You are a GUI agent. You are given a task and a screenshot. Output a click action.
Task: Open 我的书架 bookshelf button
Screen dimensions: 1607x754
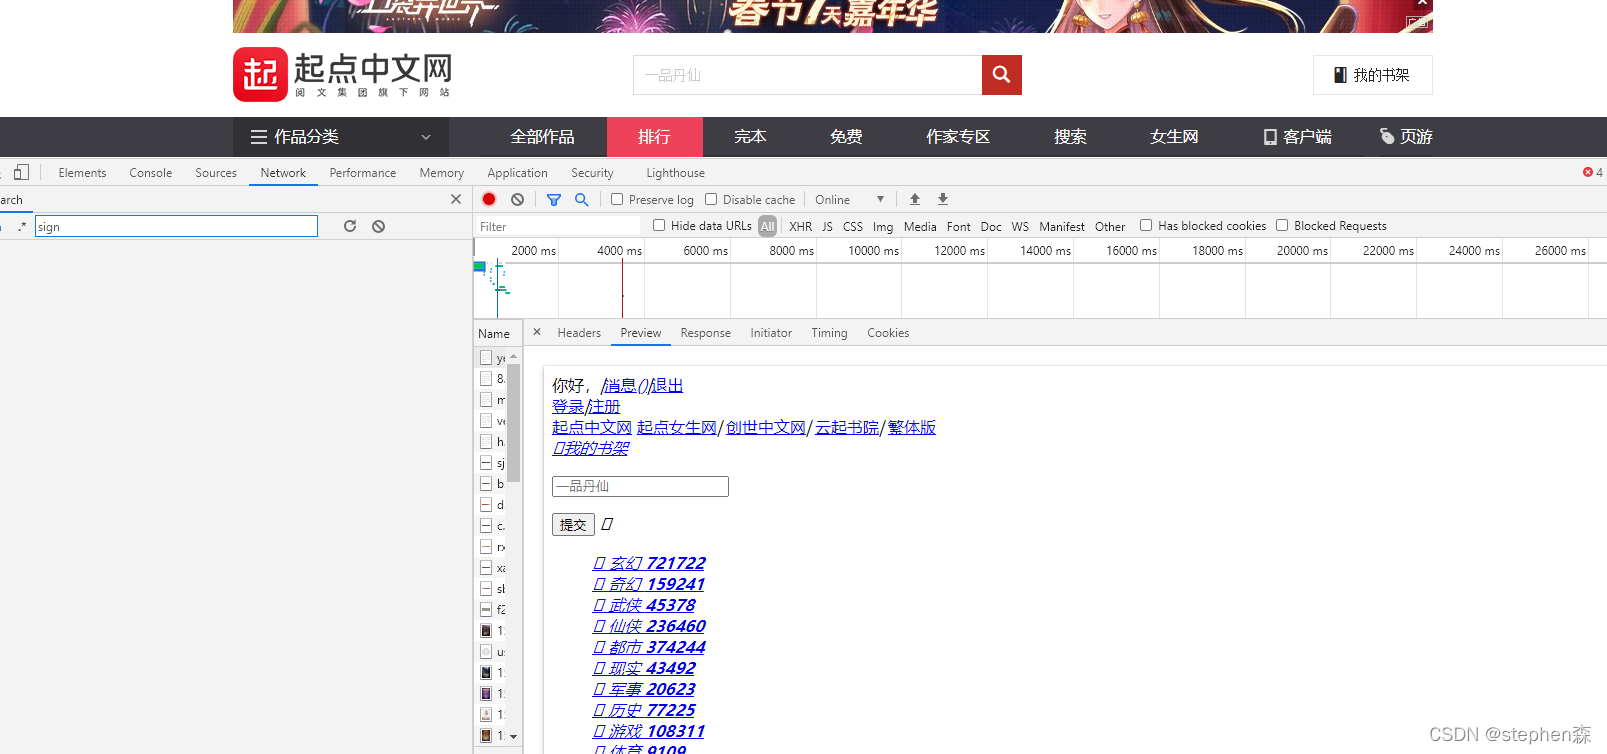point(1372,75)
